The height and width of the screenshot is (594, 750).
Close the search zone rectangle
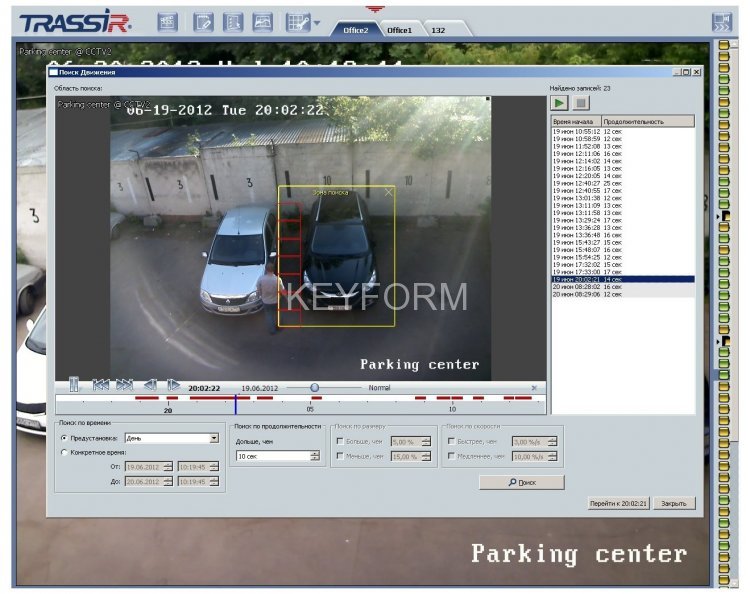click(x=389, y=191)
